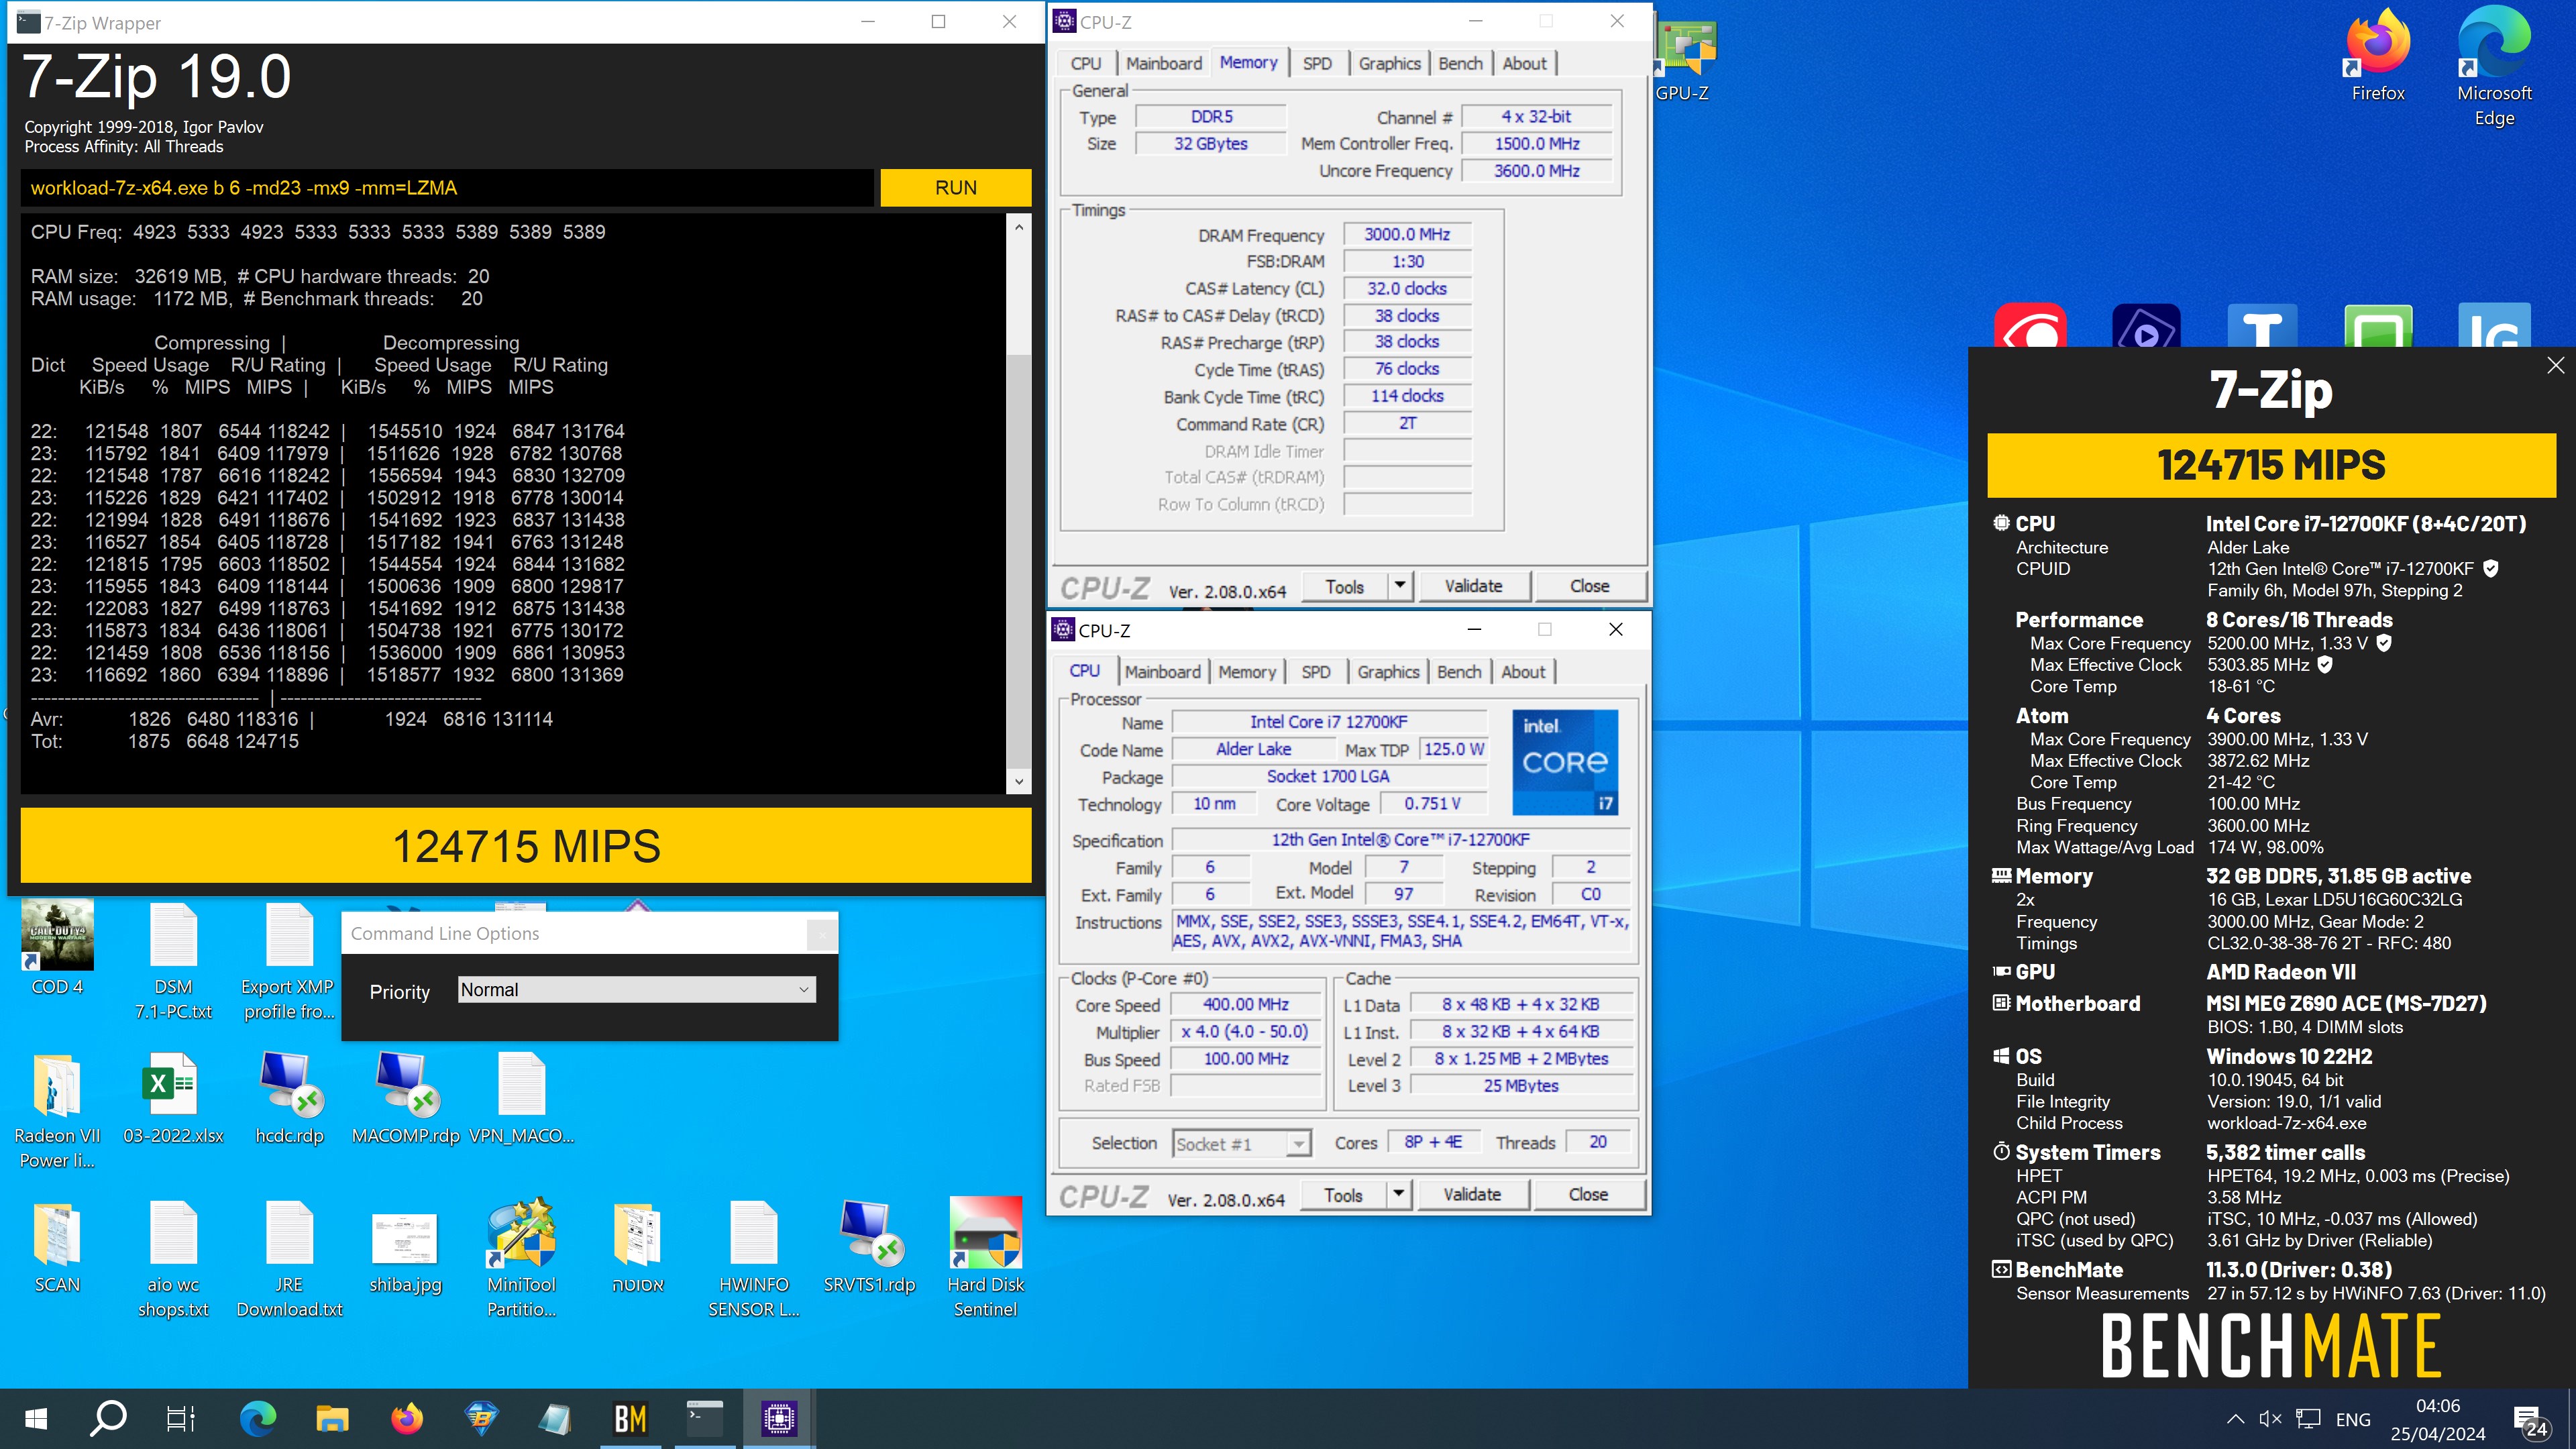The height and width of the screenshot is (1449, 2576).
Task: Open the HWINFO SENSOR file icon
Action: [x=753, y=1259]
